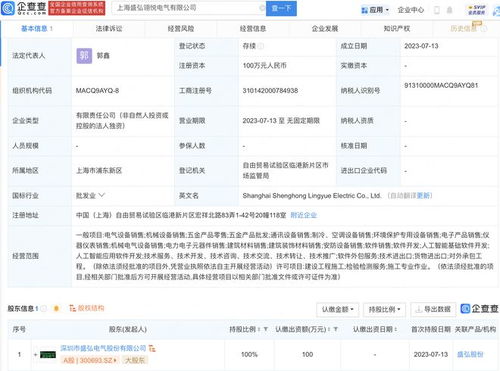Click into the company search input field
The image size is (500, 371).
188,8
